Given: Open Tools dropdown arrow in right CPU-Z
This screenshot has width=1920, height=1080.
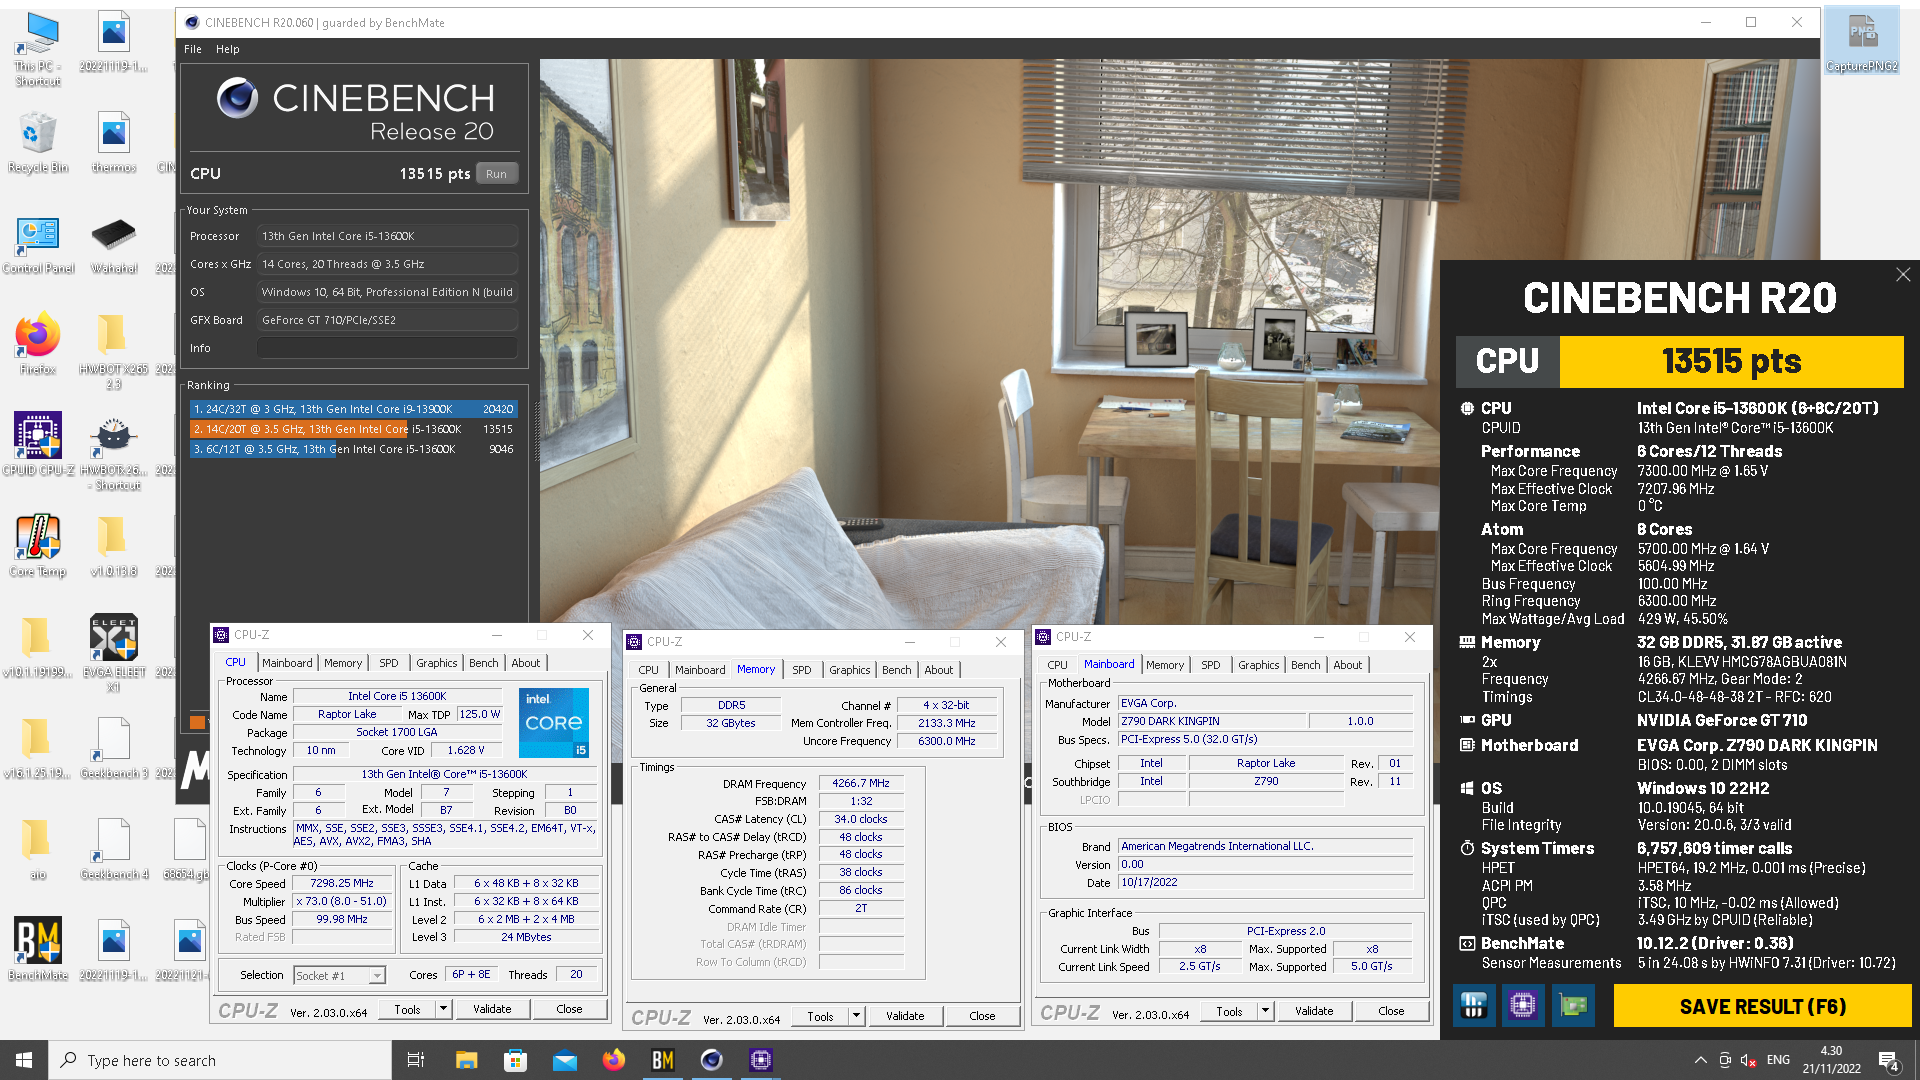Looking at the screenshot, I should pyautogui.click(x=1265, y=1011).
